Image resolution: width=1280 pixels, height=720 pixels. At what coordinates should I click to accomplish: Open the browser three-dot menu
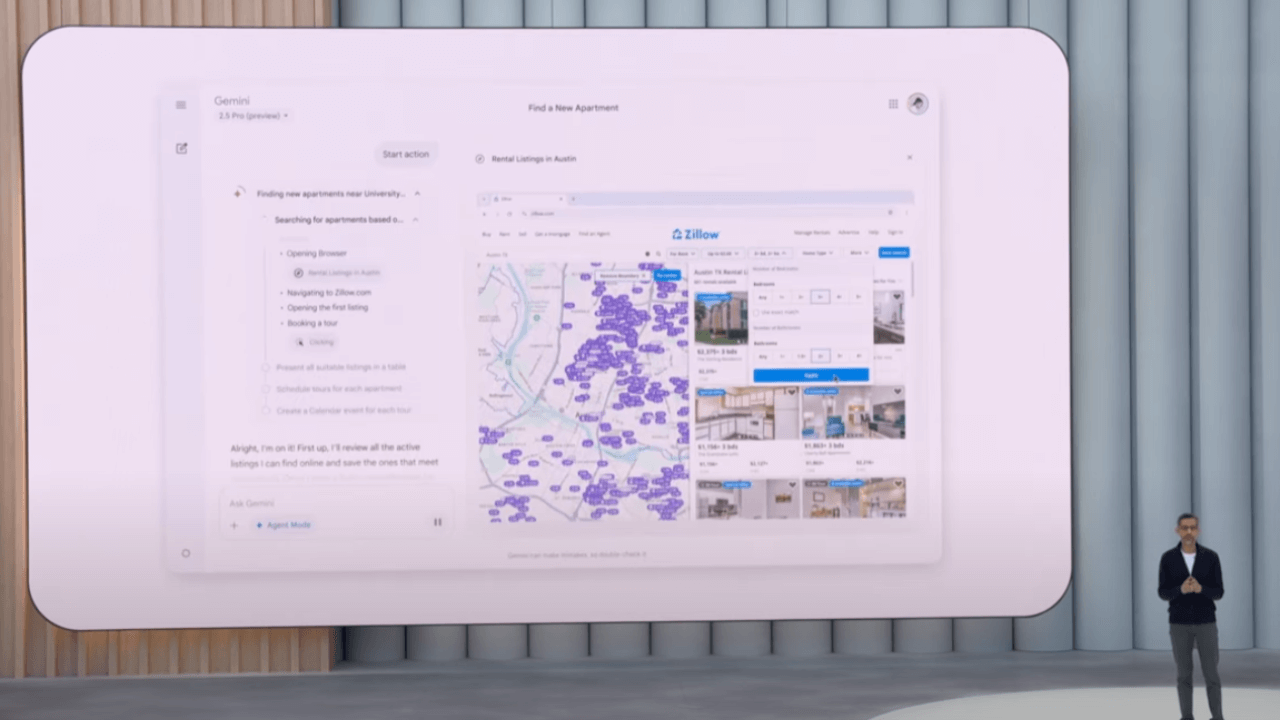(x=907, y=212)
